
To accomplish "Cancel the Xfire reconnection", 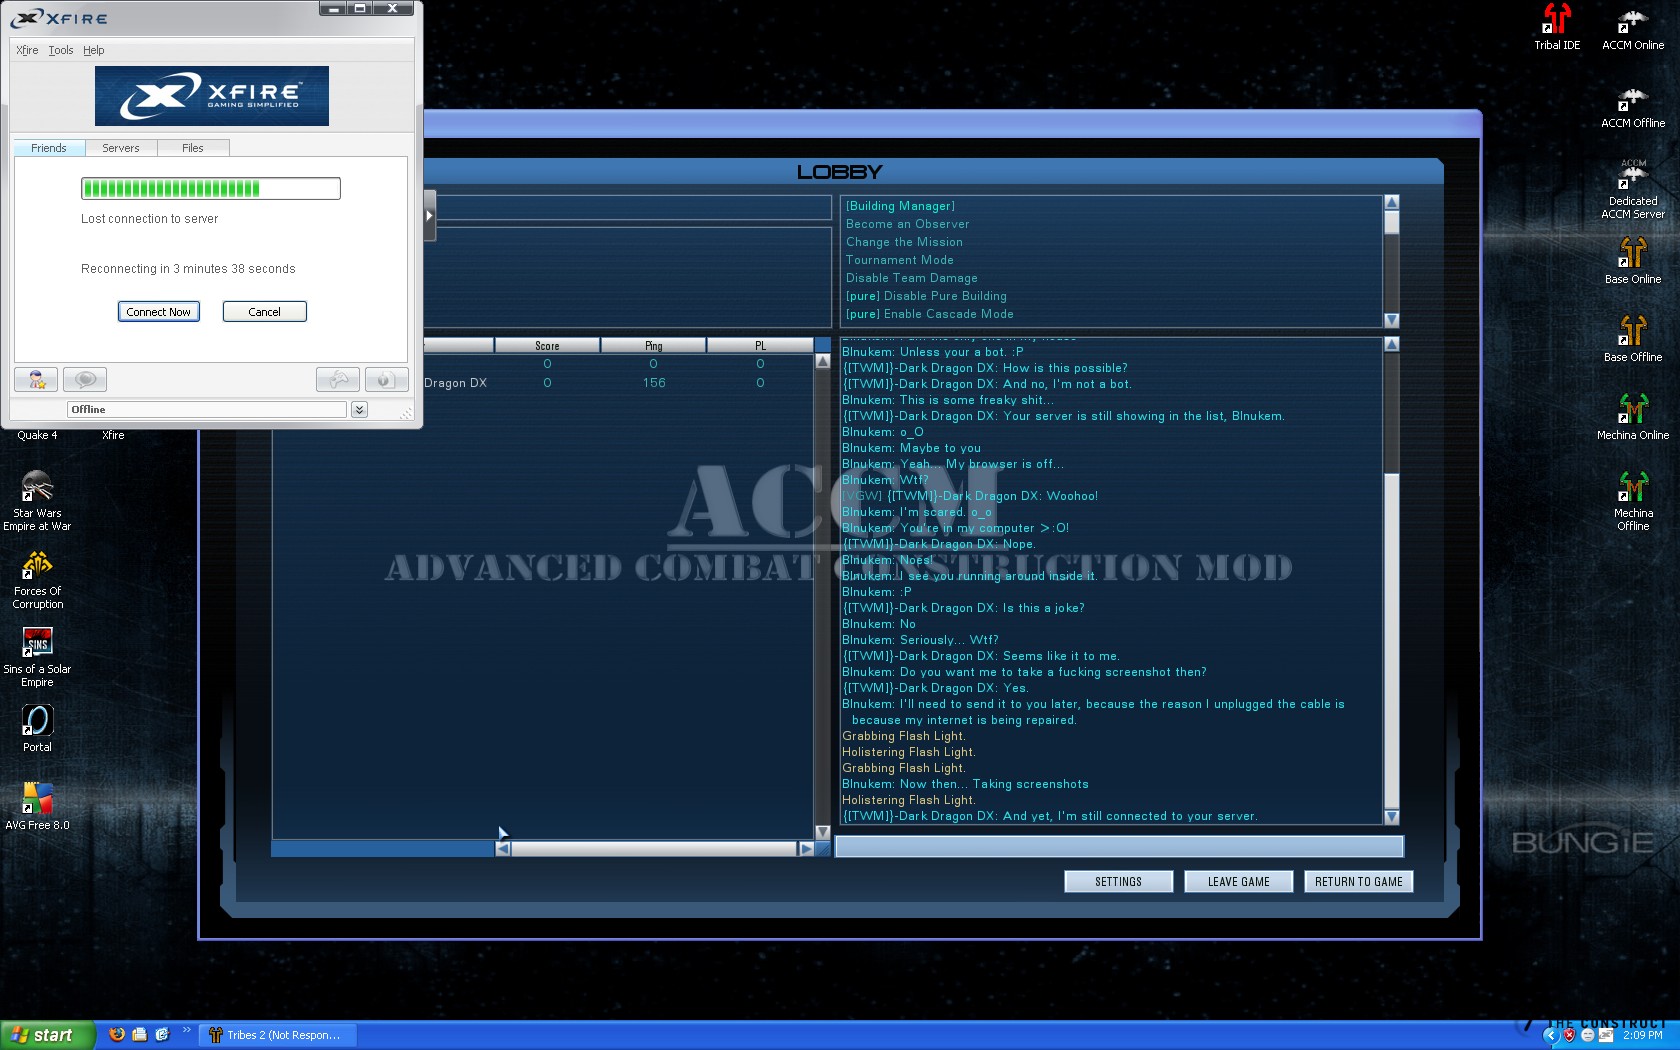I will (265, 312).
